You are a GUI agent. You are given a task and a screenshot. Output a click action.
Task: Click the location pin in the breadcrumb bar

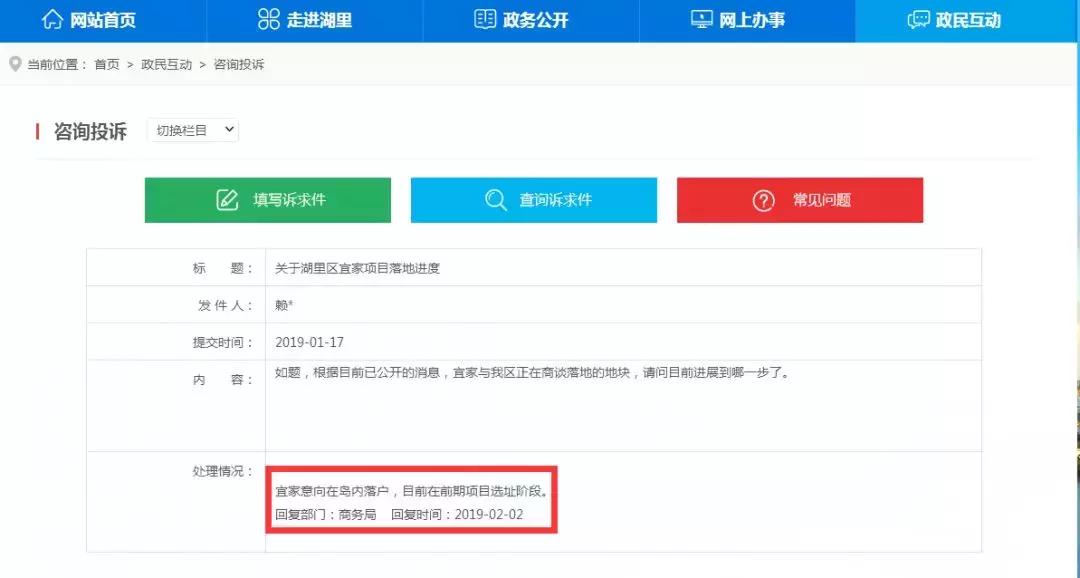pos(14,63)
